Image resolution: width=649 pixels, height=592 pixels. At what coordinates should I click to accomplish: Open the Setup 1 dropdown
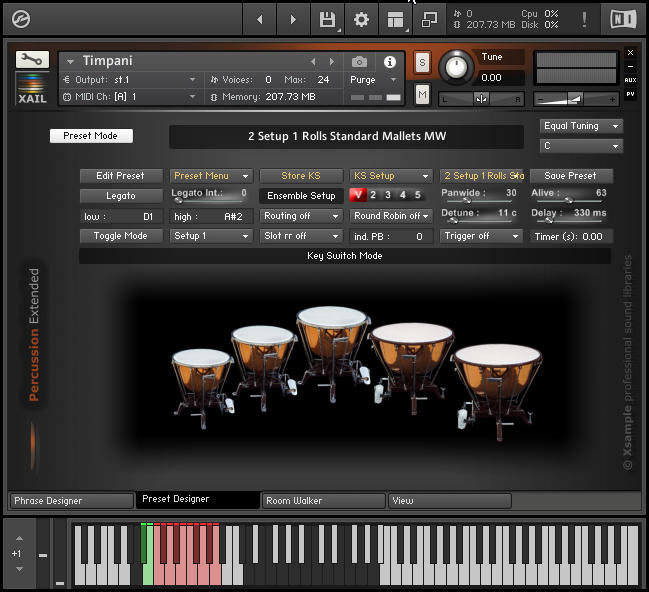click(211, 236)
